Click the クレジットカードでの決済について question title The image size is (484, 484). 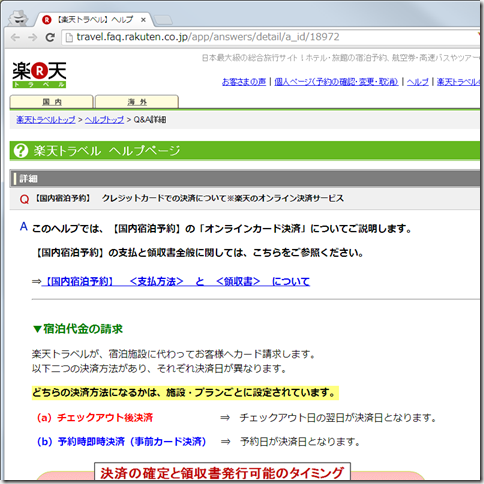point(223,198)
